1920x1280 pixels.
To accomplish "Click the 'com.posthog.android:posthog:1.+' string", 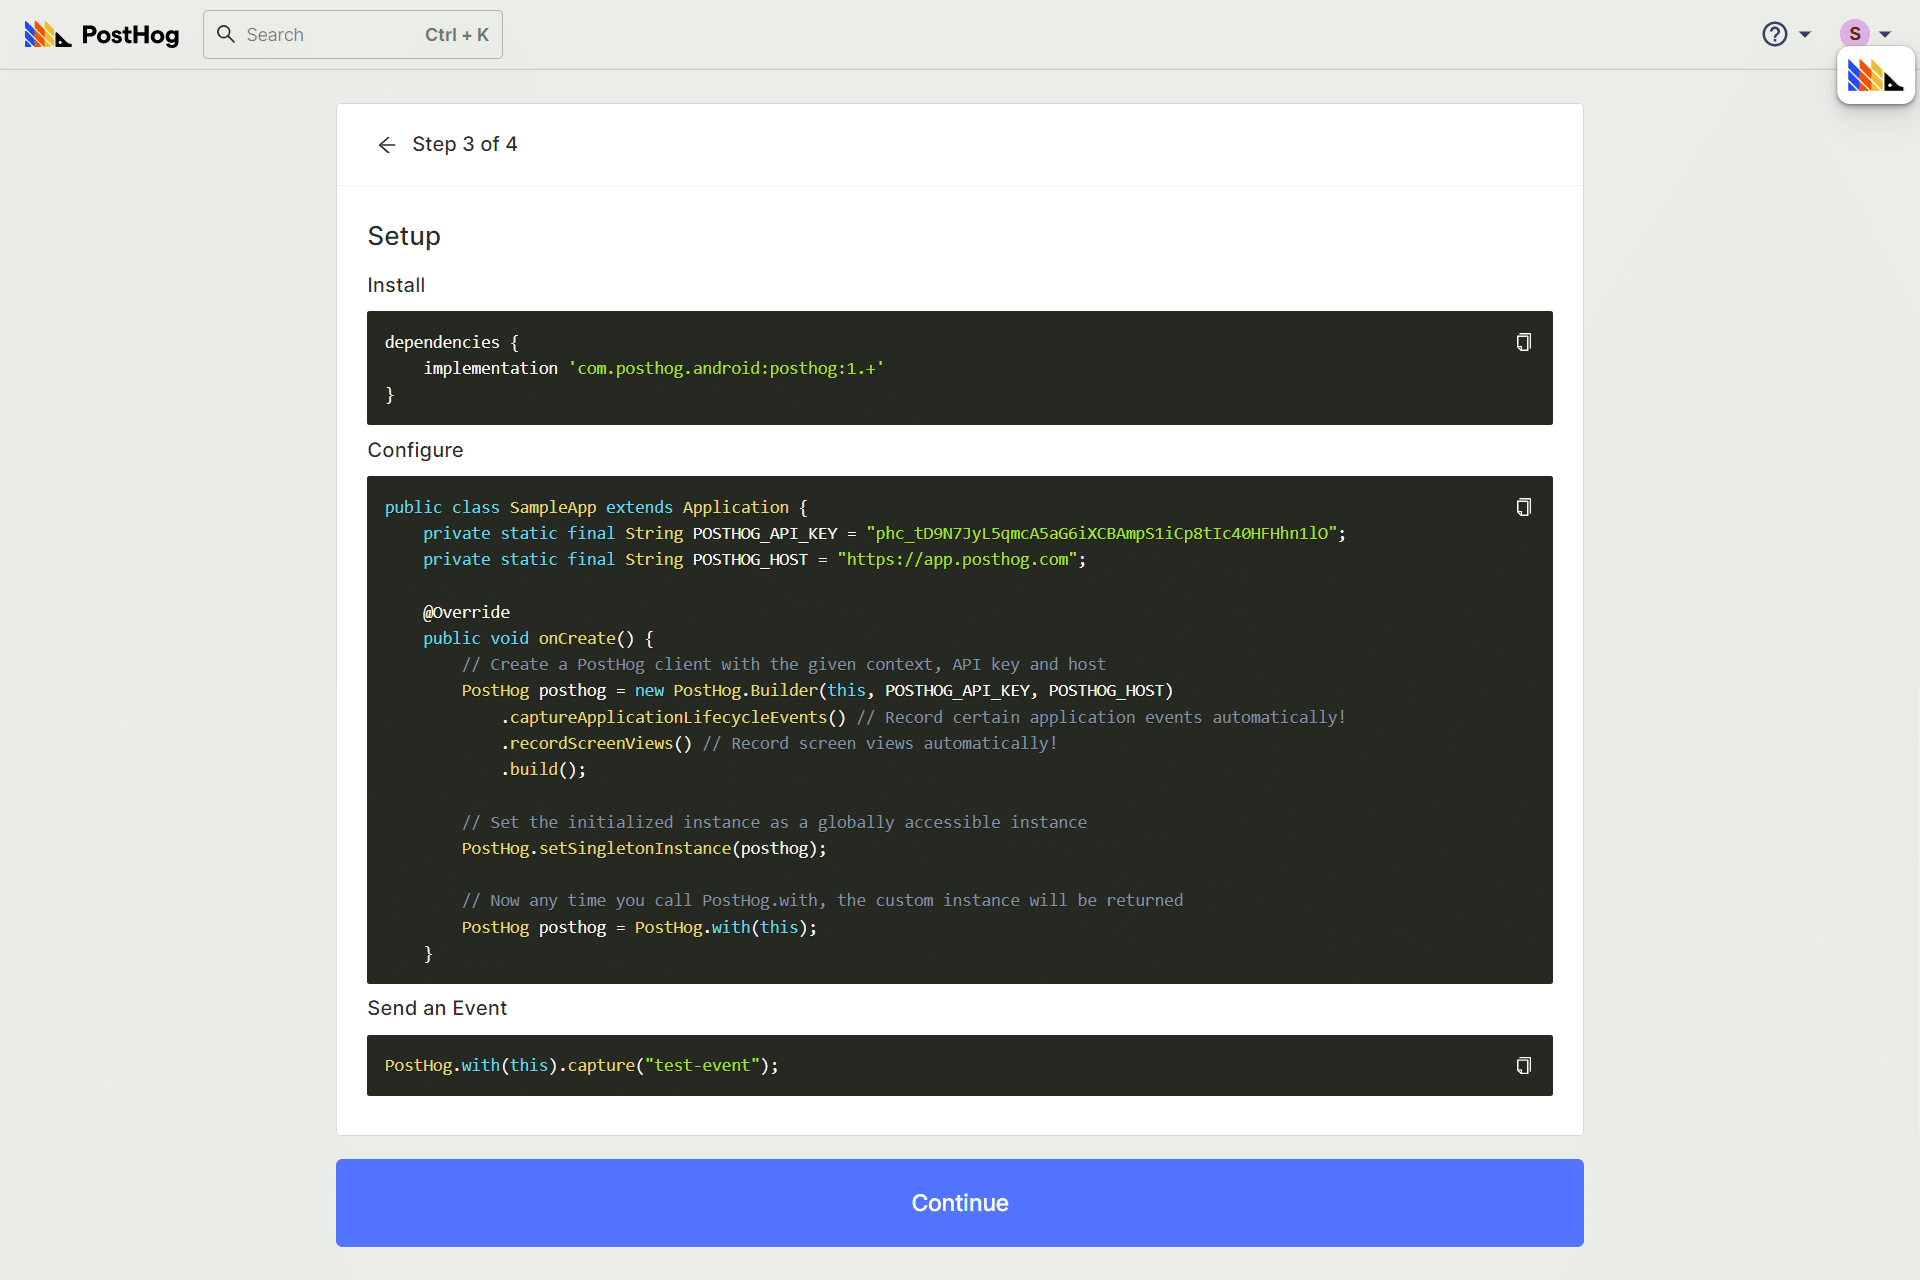I will click(x=726, y=368).
